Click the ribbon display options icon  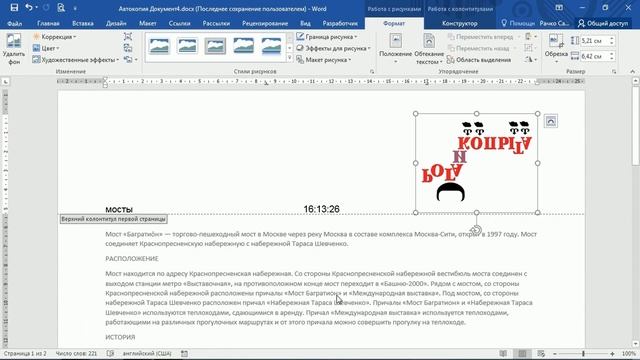coord(559,8)
